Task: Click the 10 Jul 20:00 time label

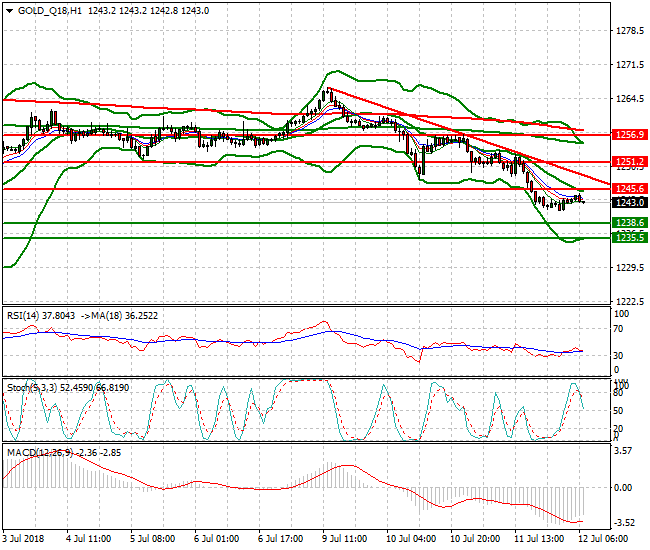Action: coord(475,539)
